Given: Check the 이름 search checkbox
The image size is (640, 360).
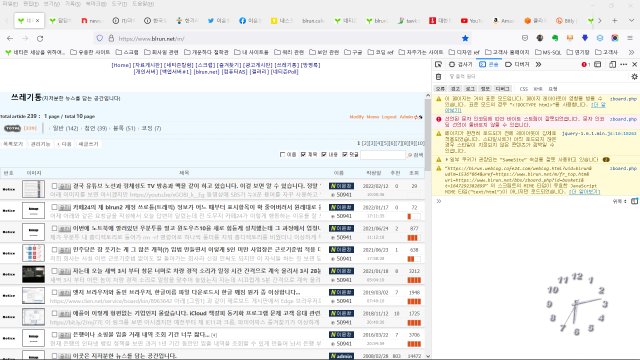Looking at the screenshot, I should coord(282,155).
